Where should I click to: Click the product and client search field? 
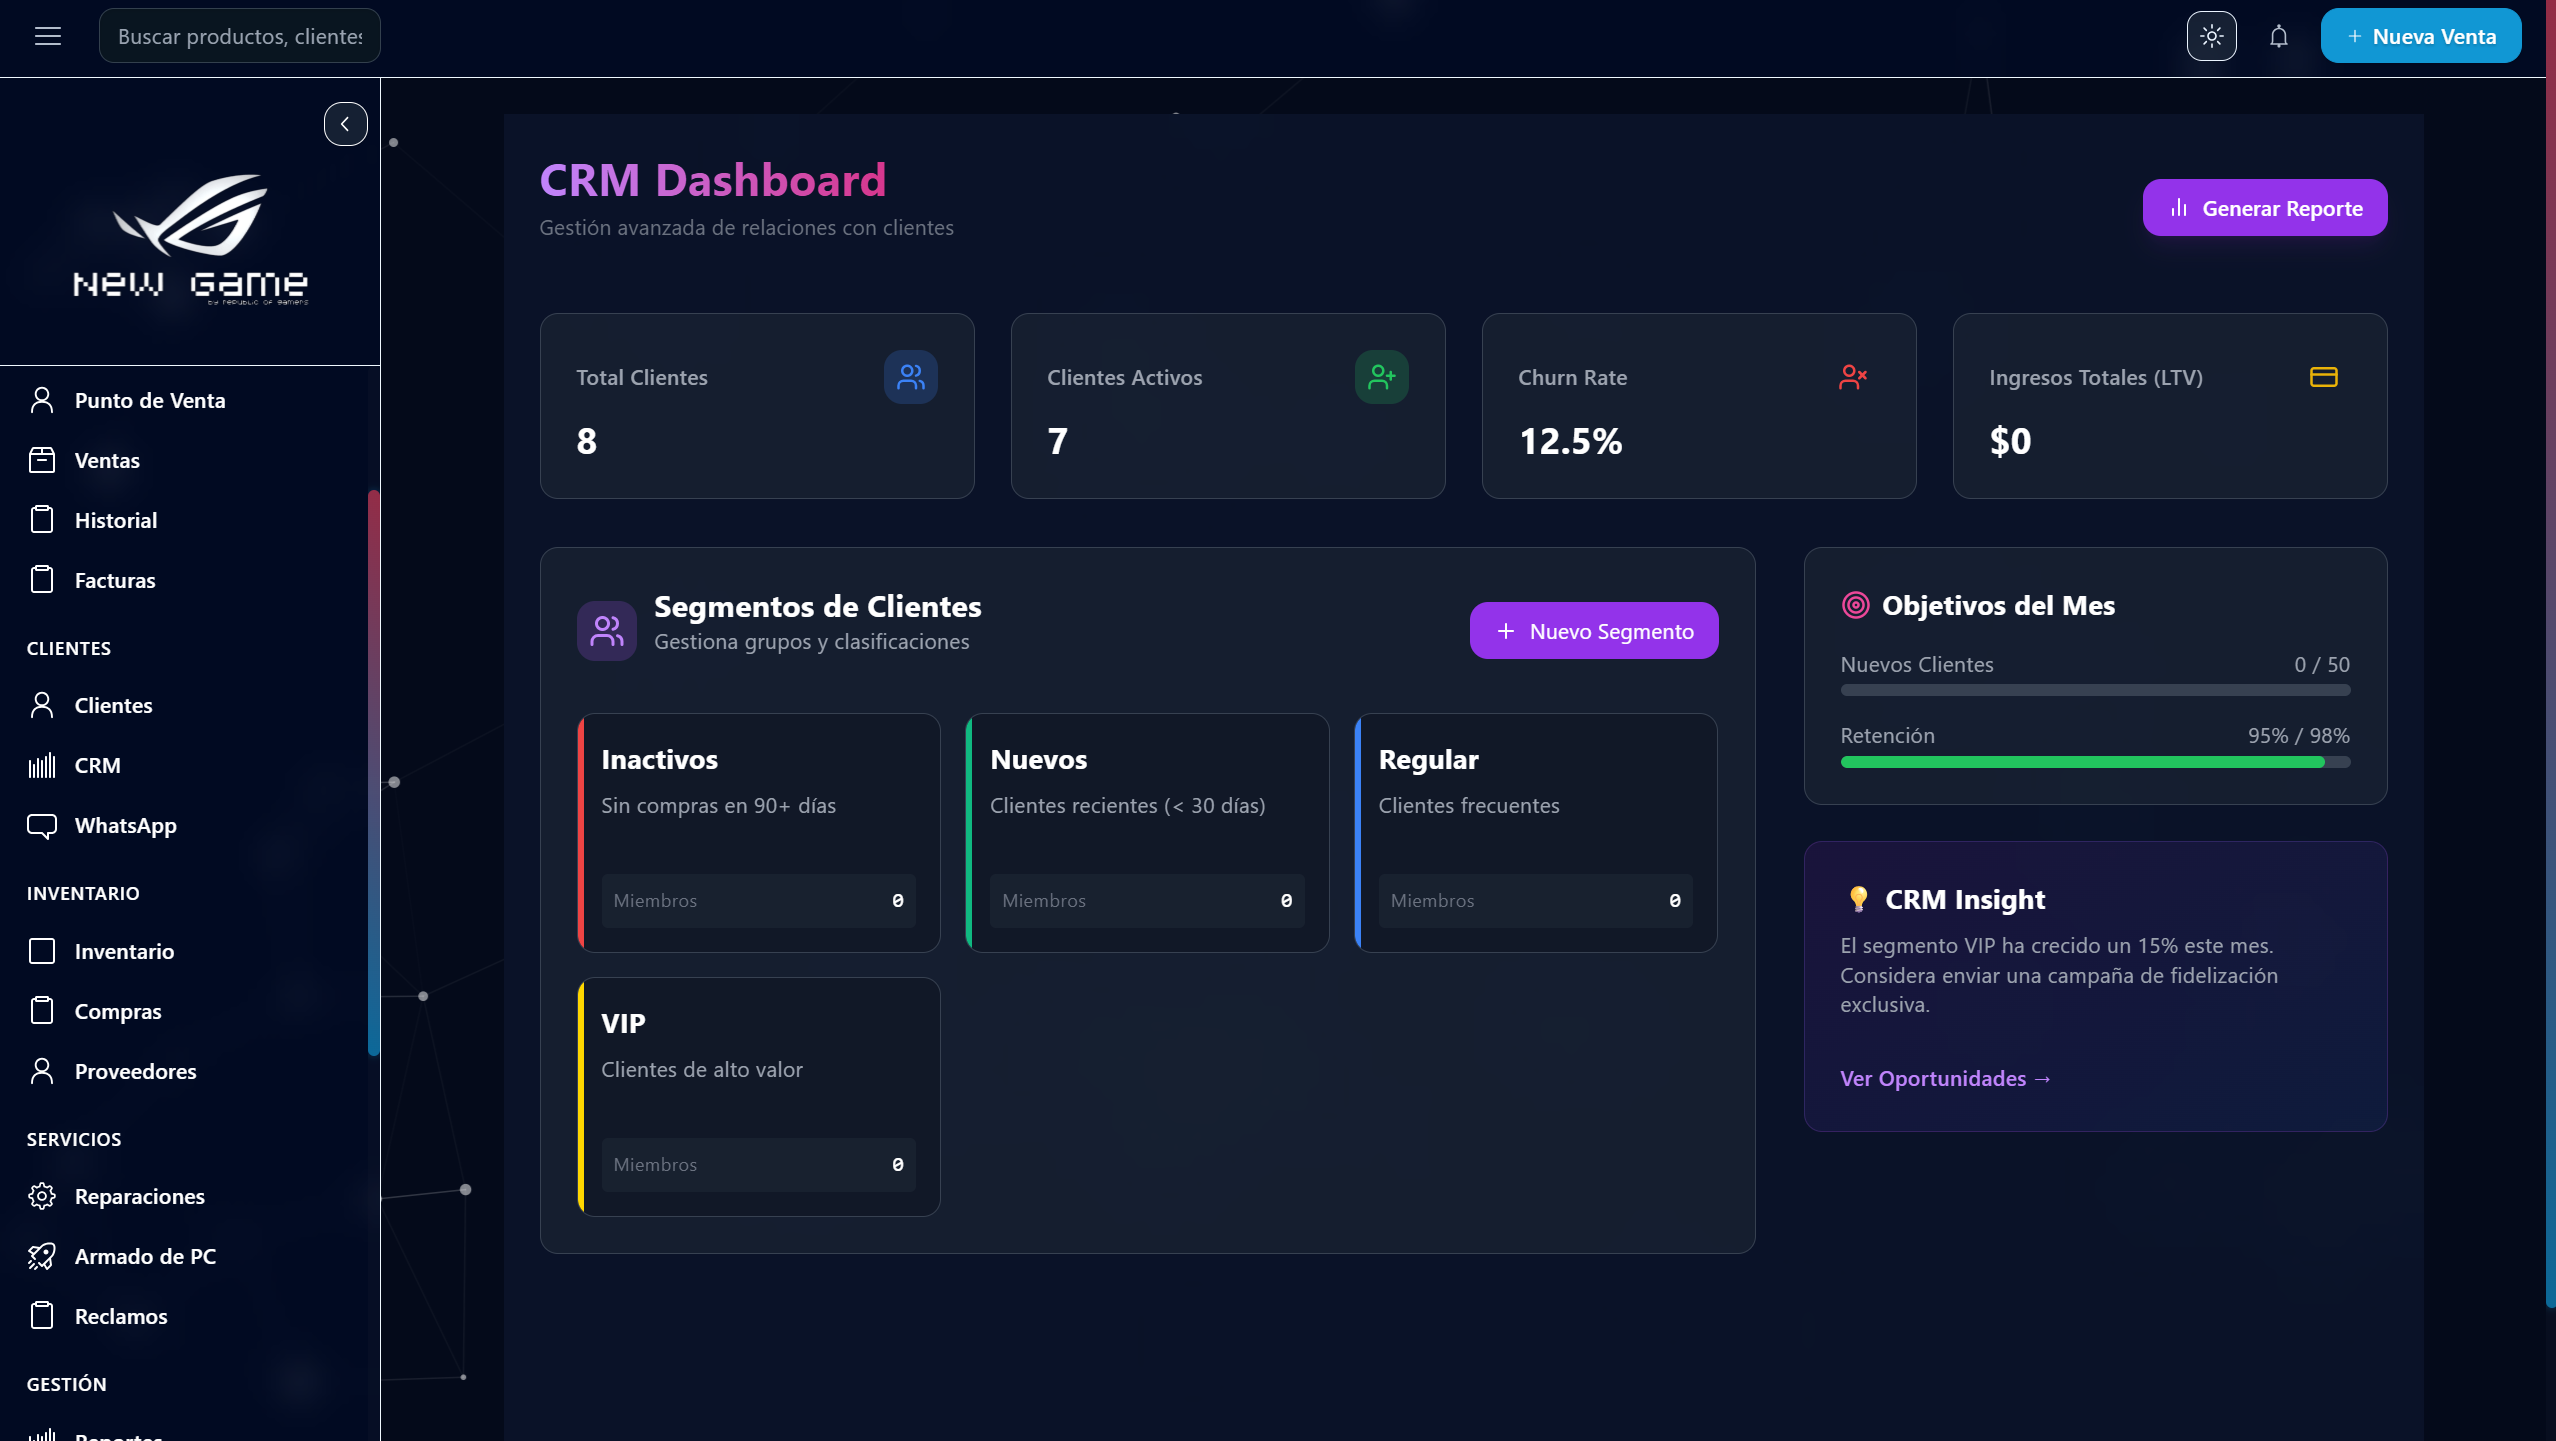tap(240, 37)
